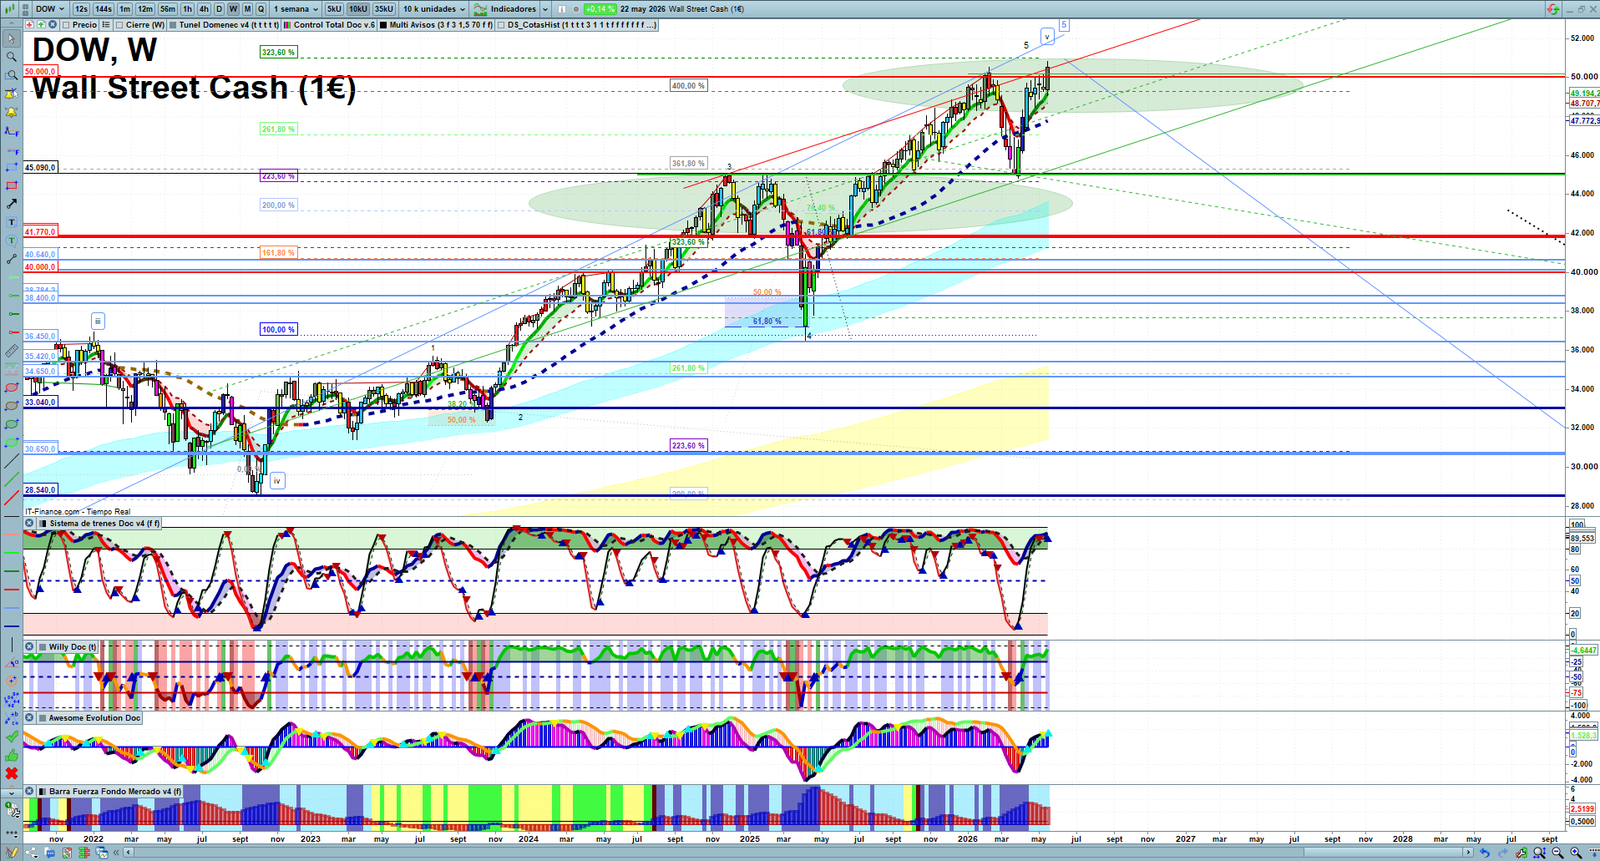Click the red plus add-panel icon
The width and height of the screenshot is (1600, 861).
coord(29,25)
